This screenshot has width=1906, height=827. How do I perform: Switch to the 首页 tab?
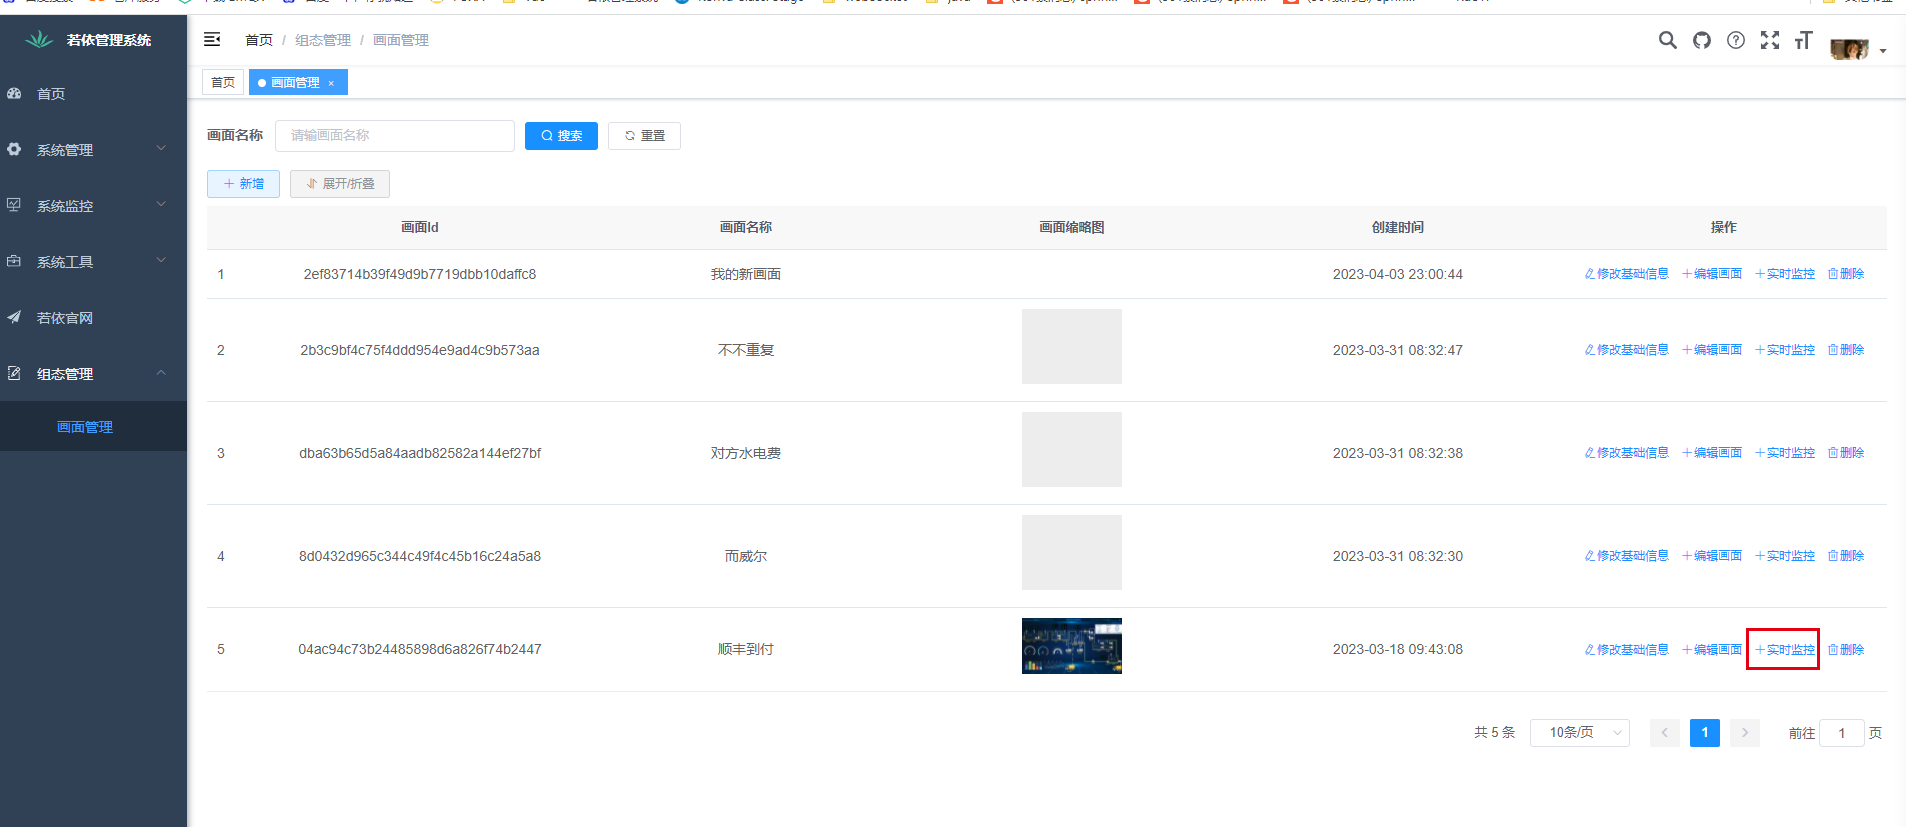223,83
